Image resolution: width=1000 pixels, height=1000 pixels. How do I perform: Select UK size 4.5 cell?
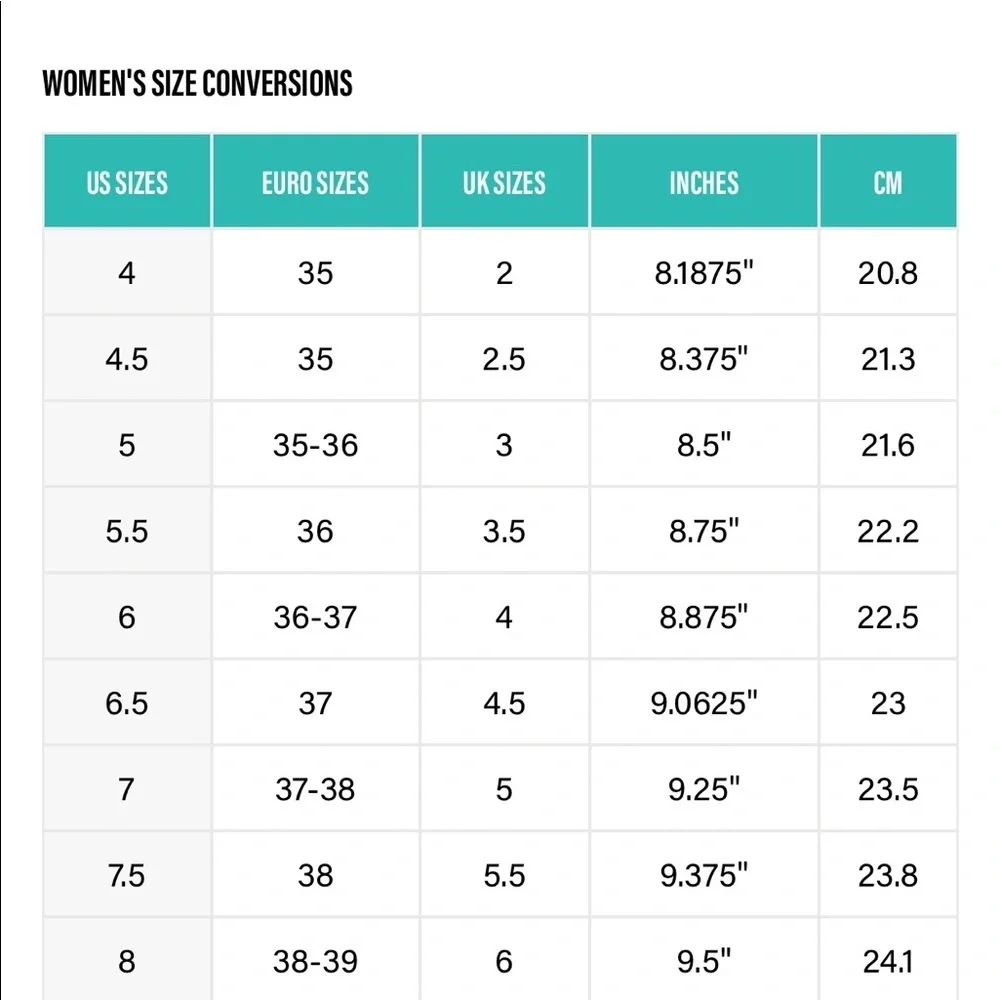tap(504, 703)
